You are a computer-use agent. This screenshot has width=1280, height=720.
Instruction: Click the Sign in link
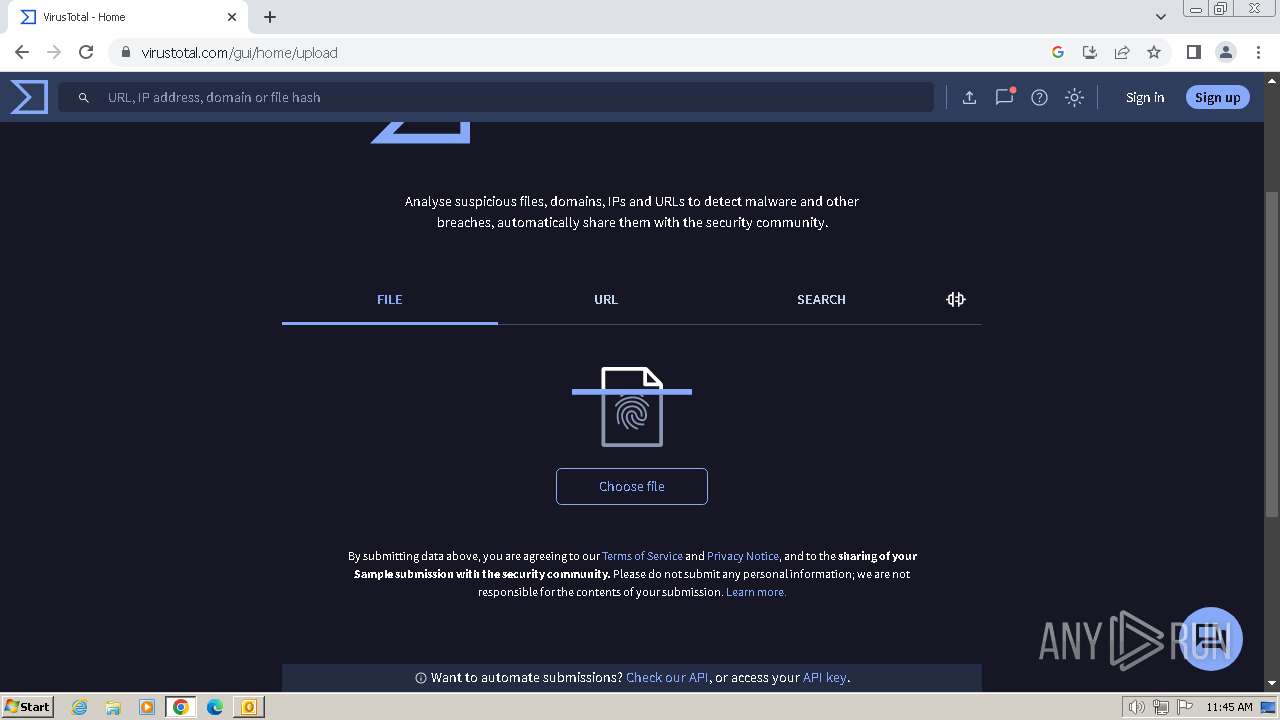1145,97
